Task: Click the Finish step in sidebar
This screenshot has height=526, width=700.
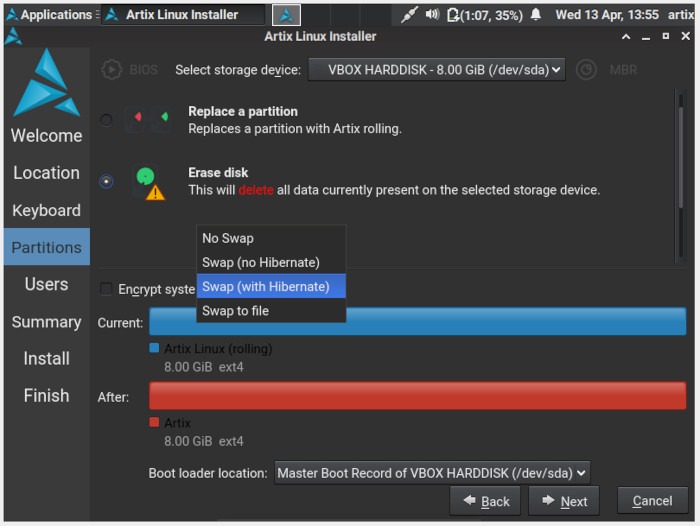Action: pos(47,396)
